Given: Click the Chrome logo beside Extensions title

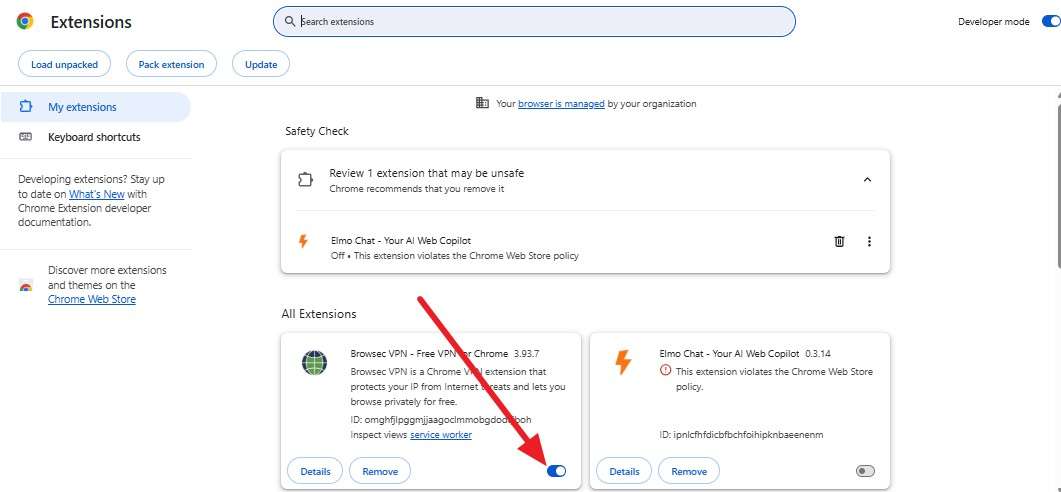Looking at the screenshot, I should coord(25,22).
